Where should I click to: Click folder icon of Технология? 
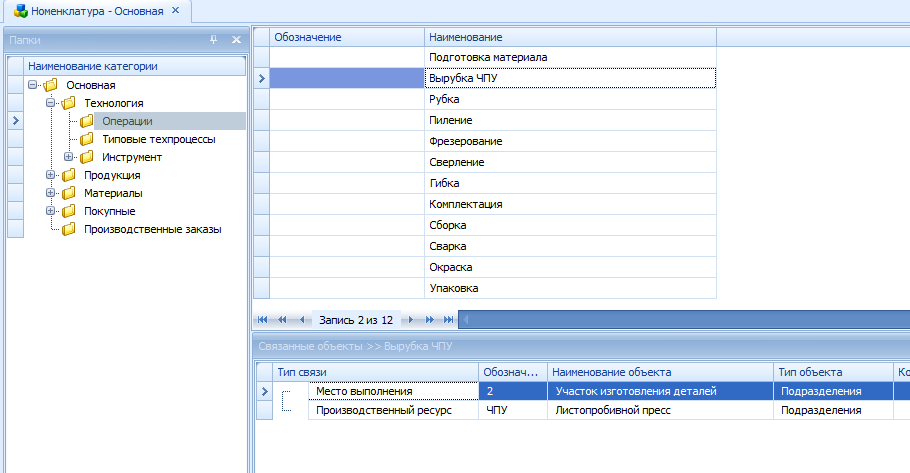[68, 103]
